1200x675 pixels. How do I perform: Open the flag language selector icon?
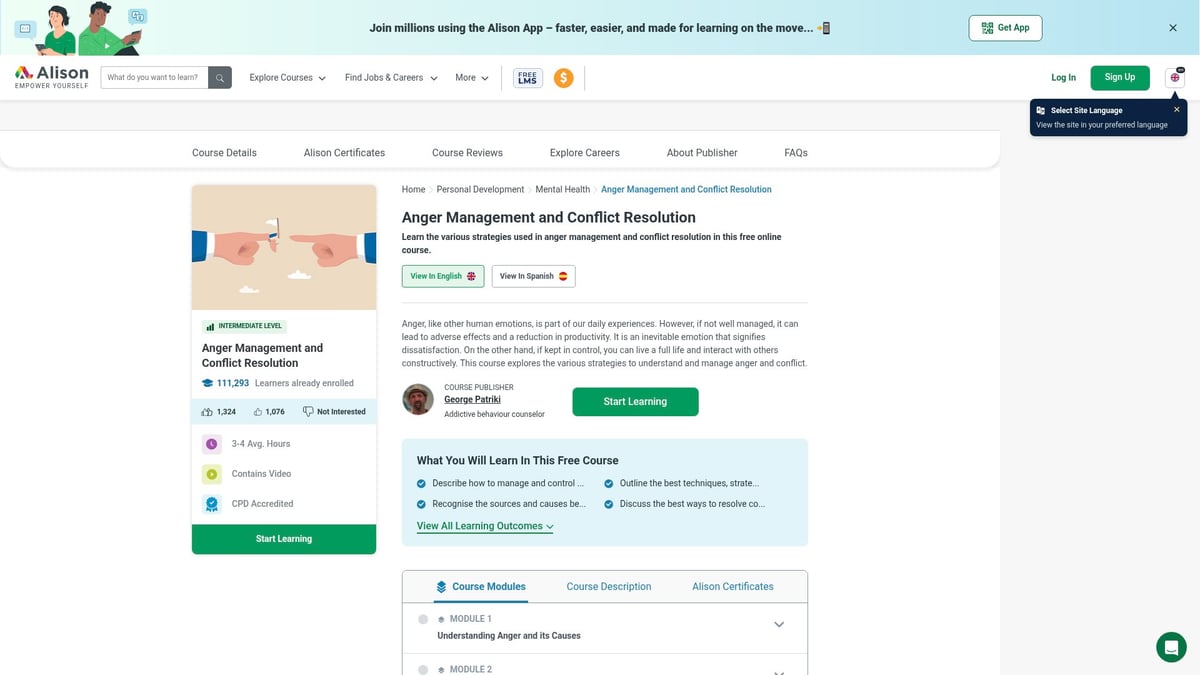1174,76
